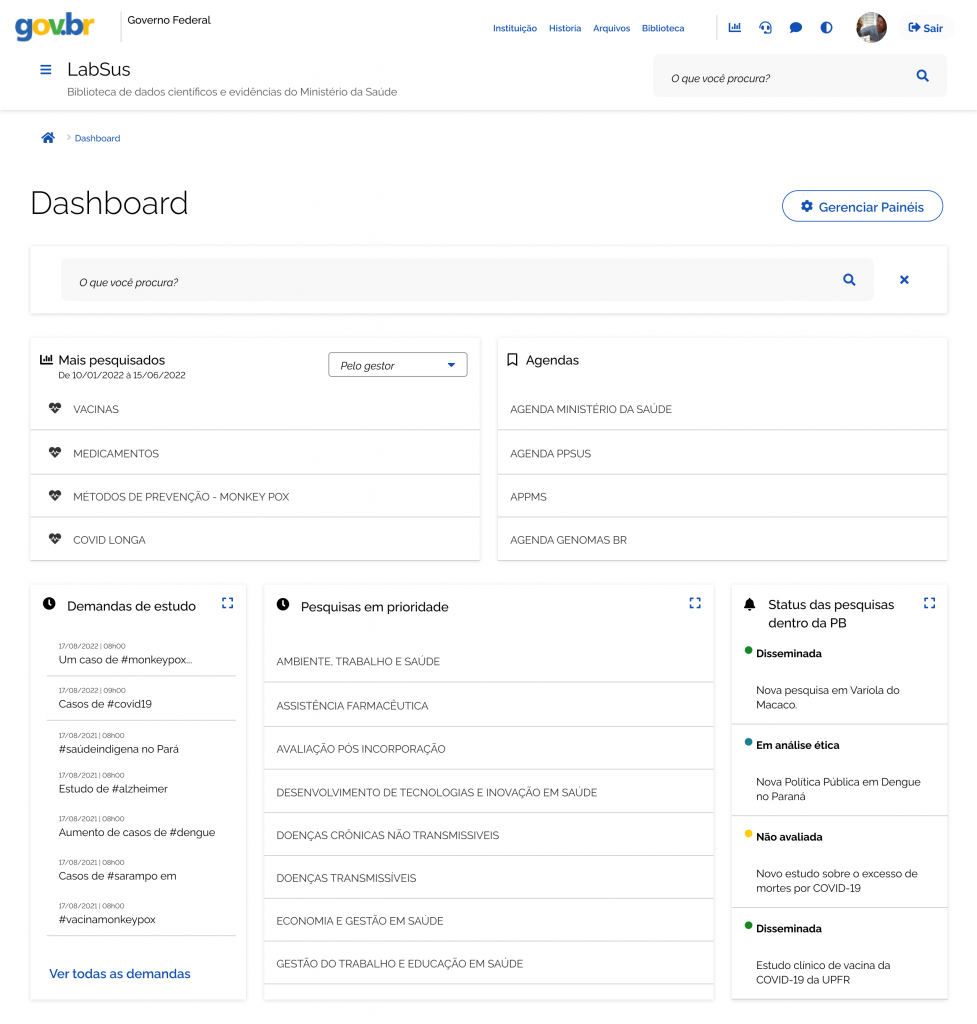Expand the Demandas de estudo panel

pos(227,603)
